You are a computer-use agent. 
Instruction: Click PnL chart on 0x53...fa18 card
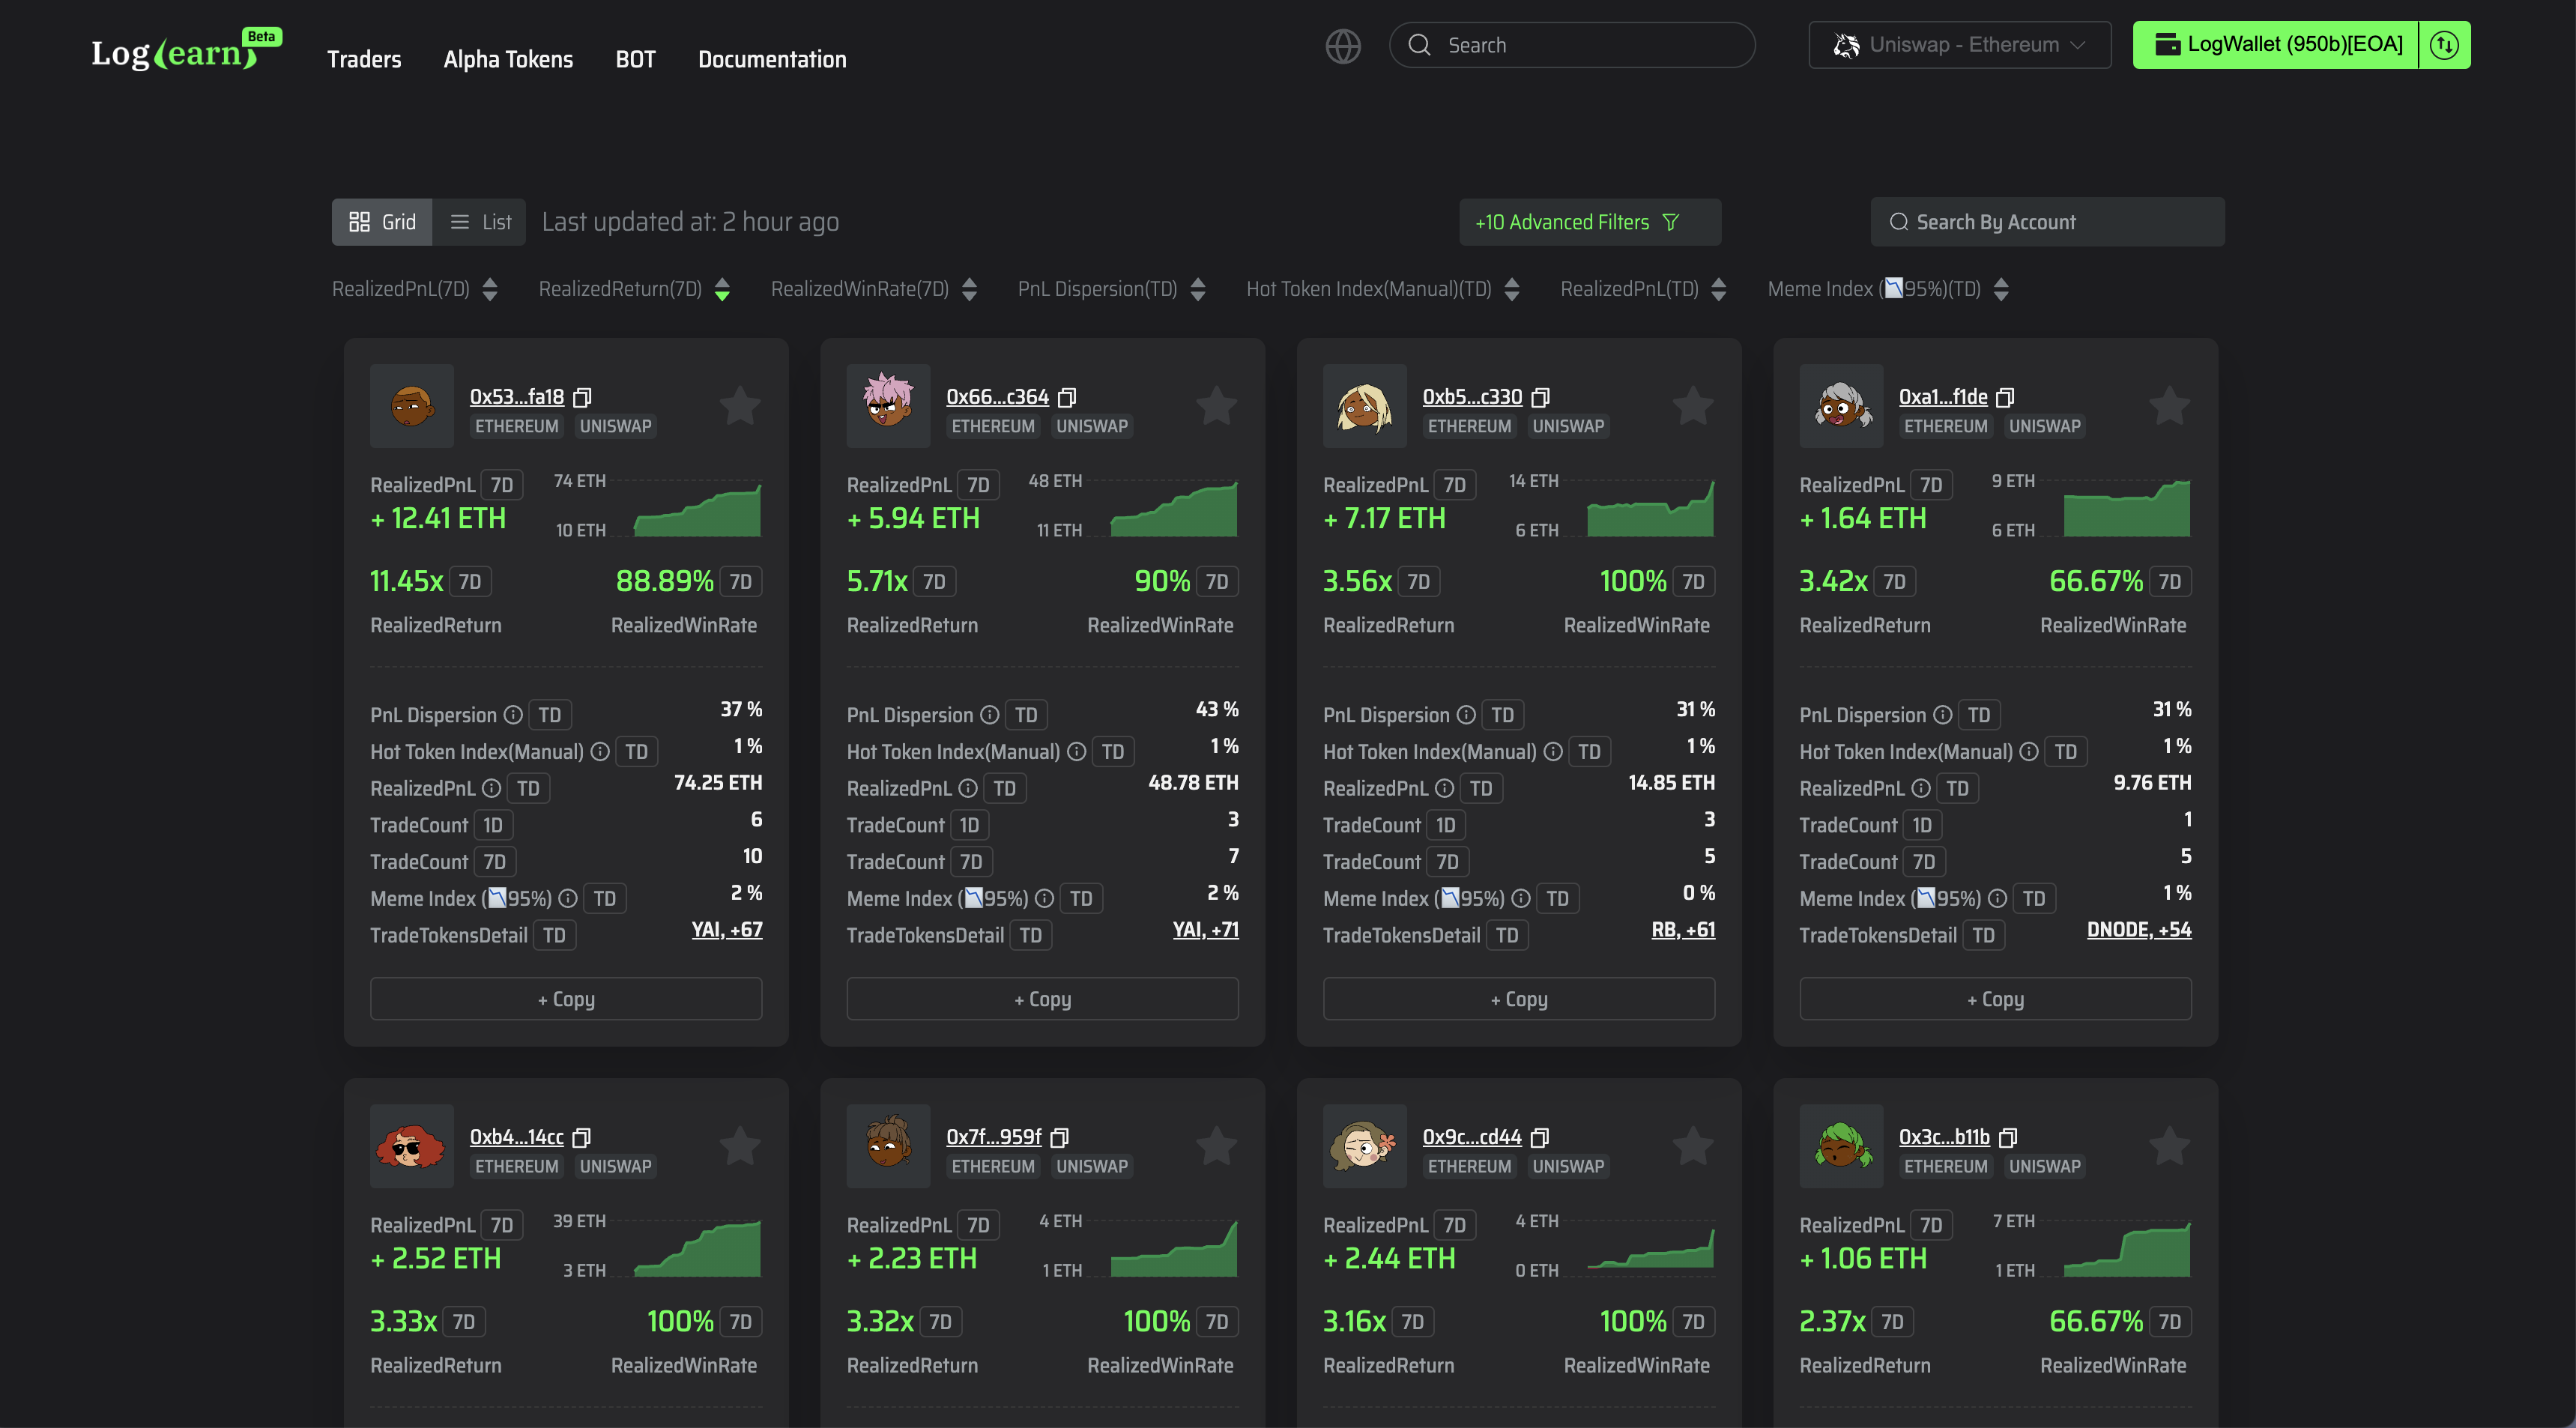(x=697, y=509)
